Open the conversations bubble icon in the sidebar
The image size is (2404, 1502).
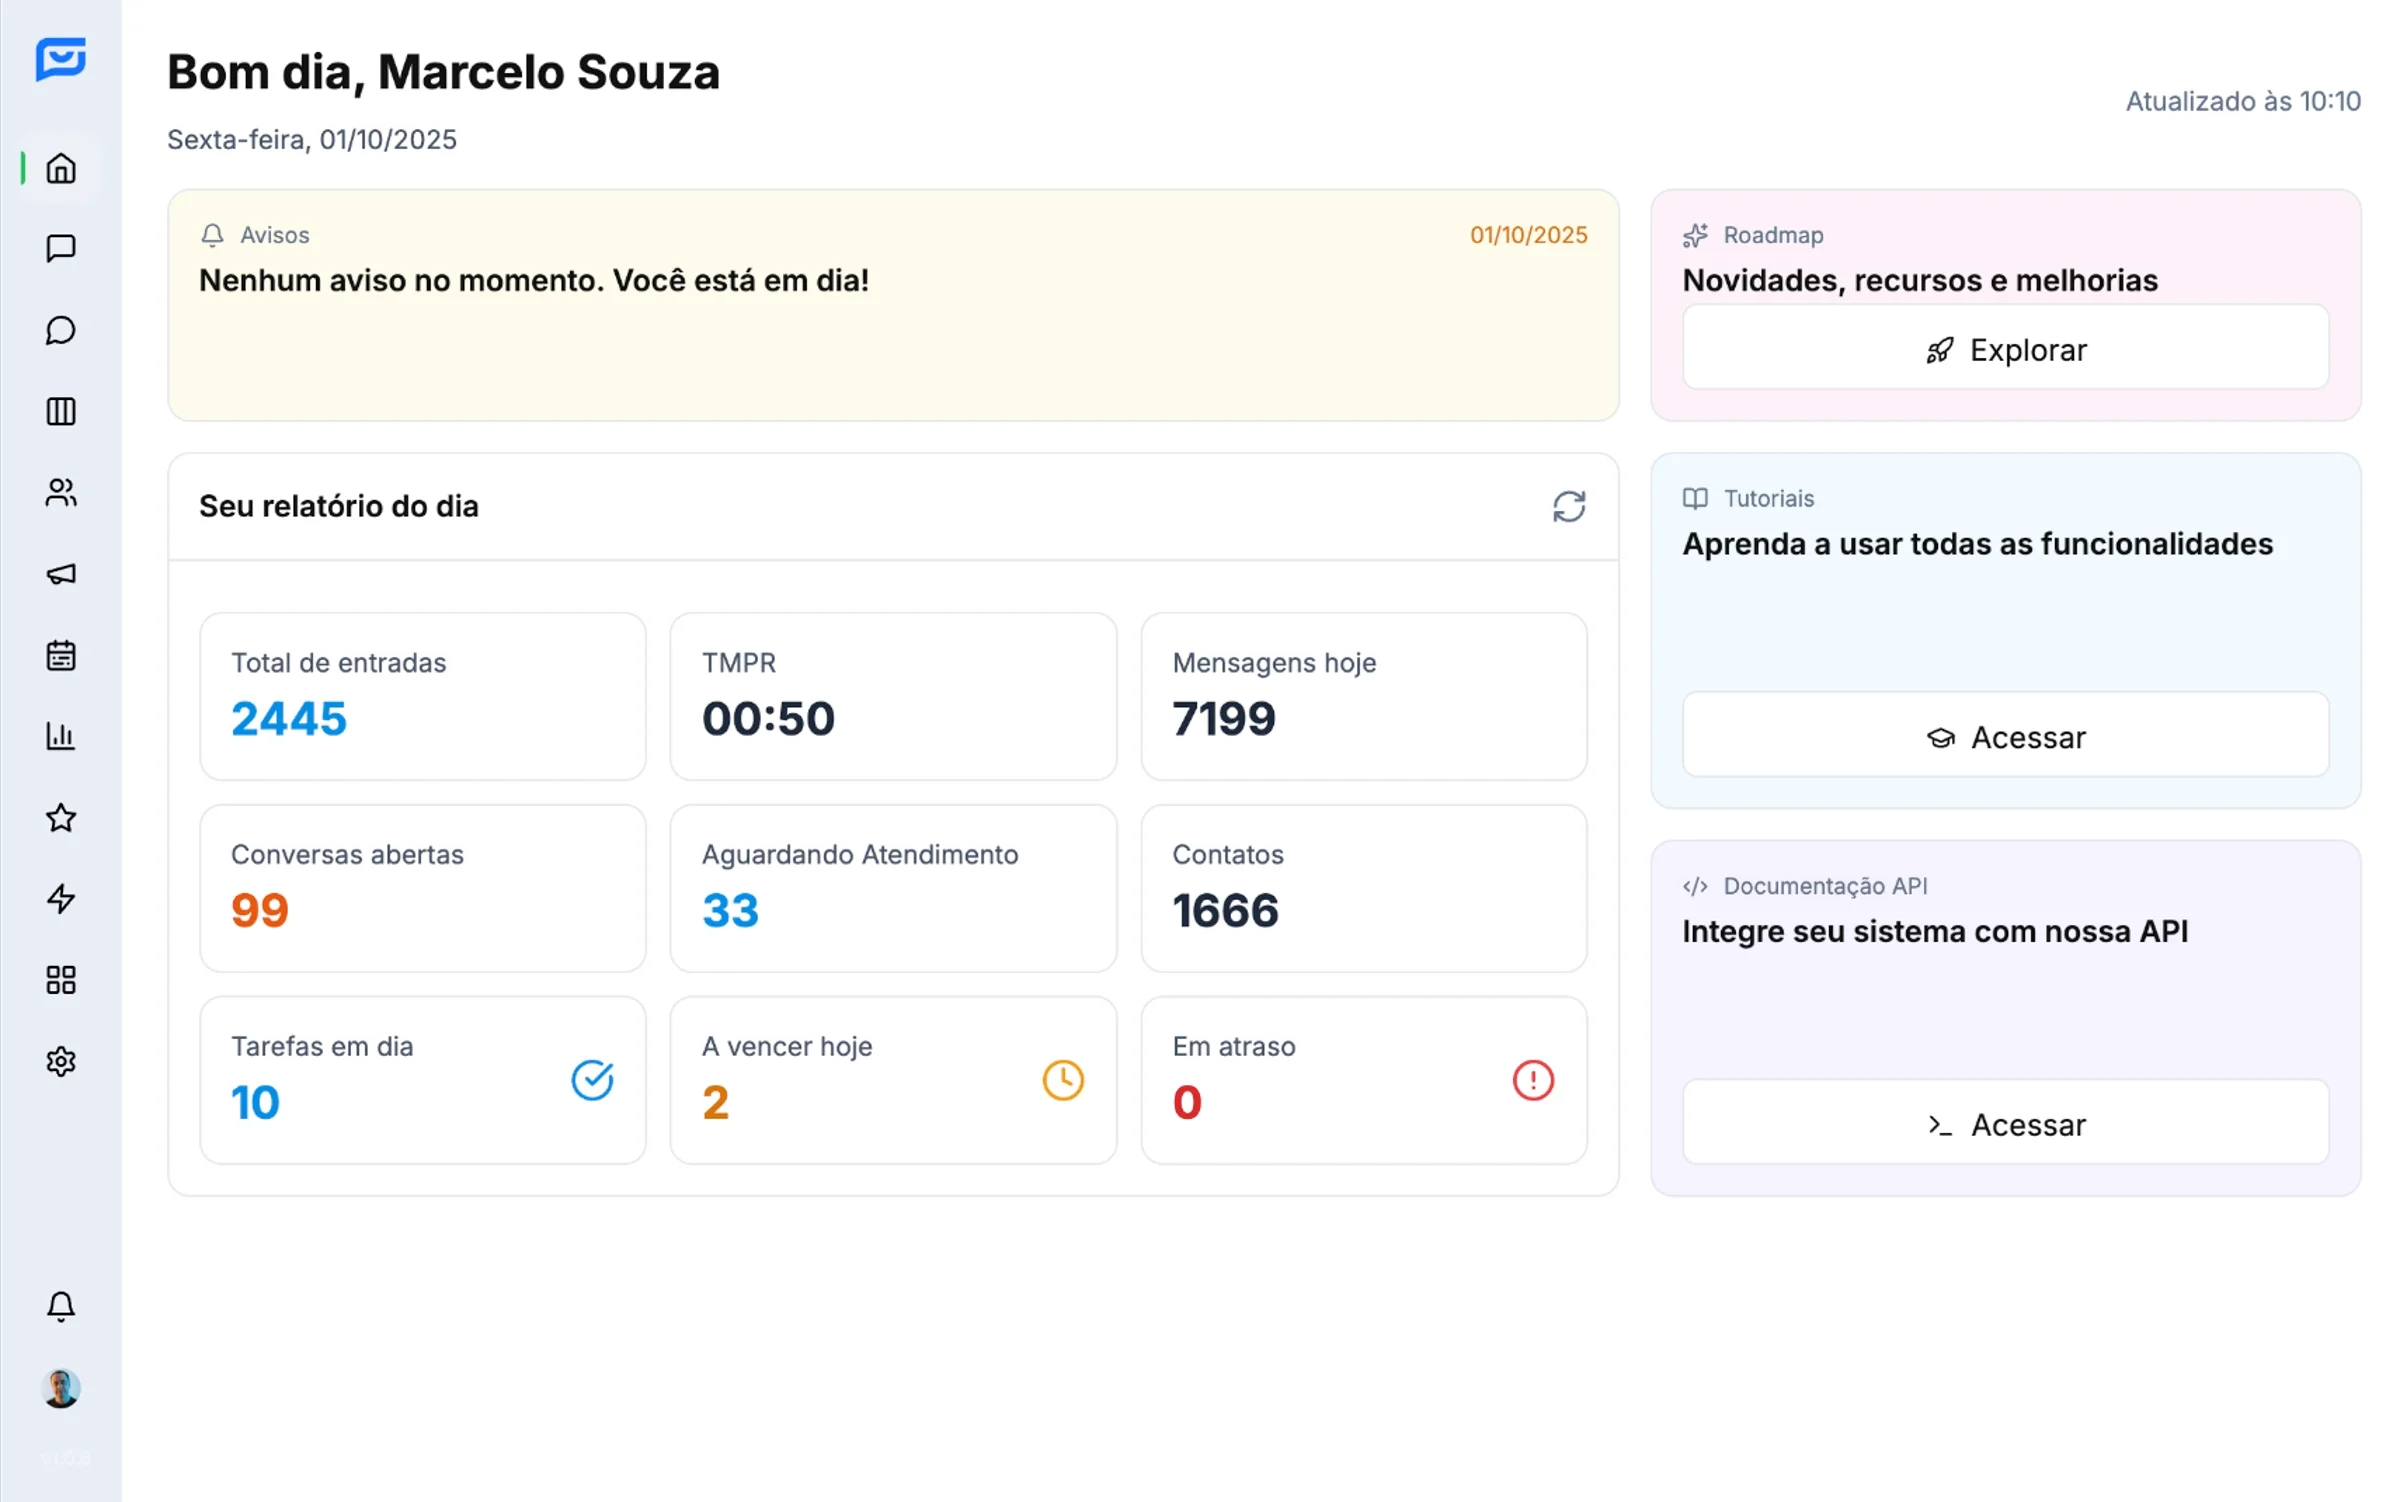(x=61, y=330)
